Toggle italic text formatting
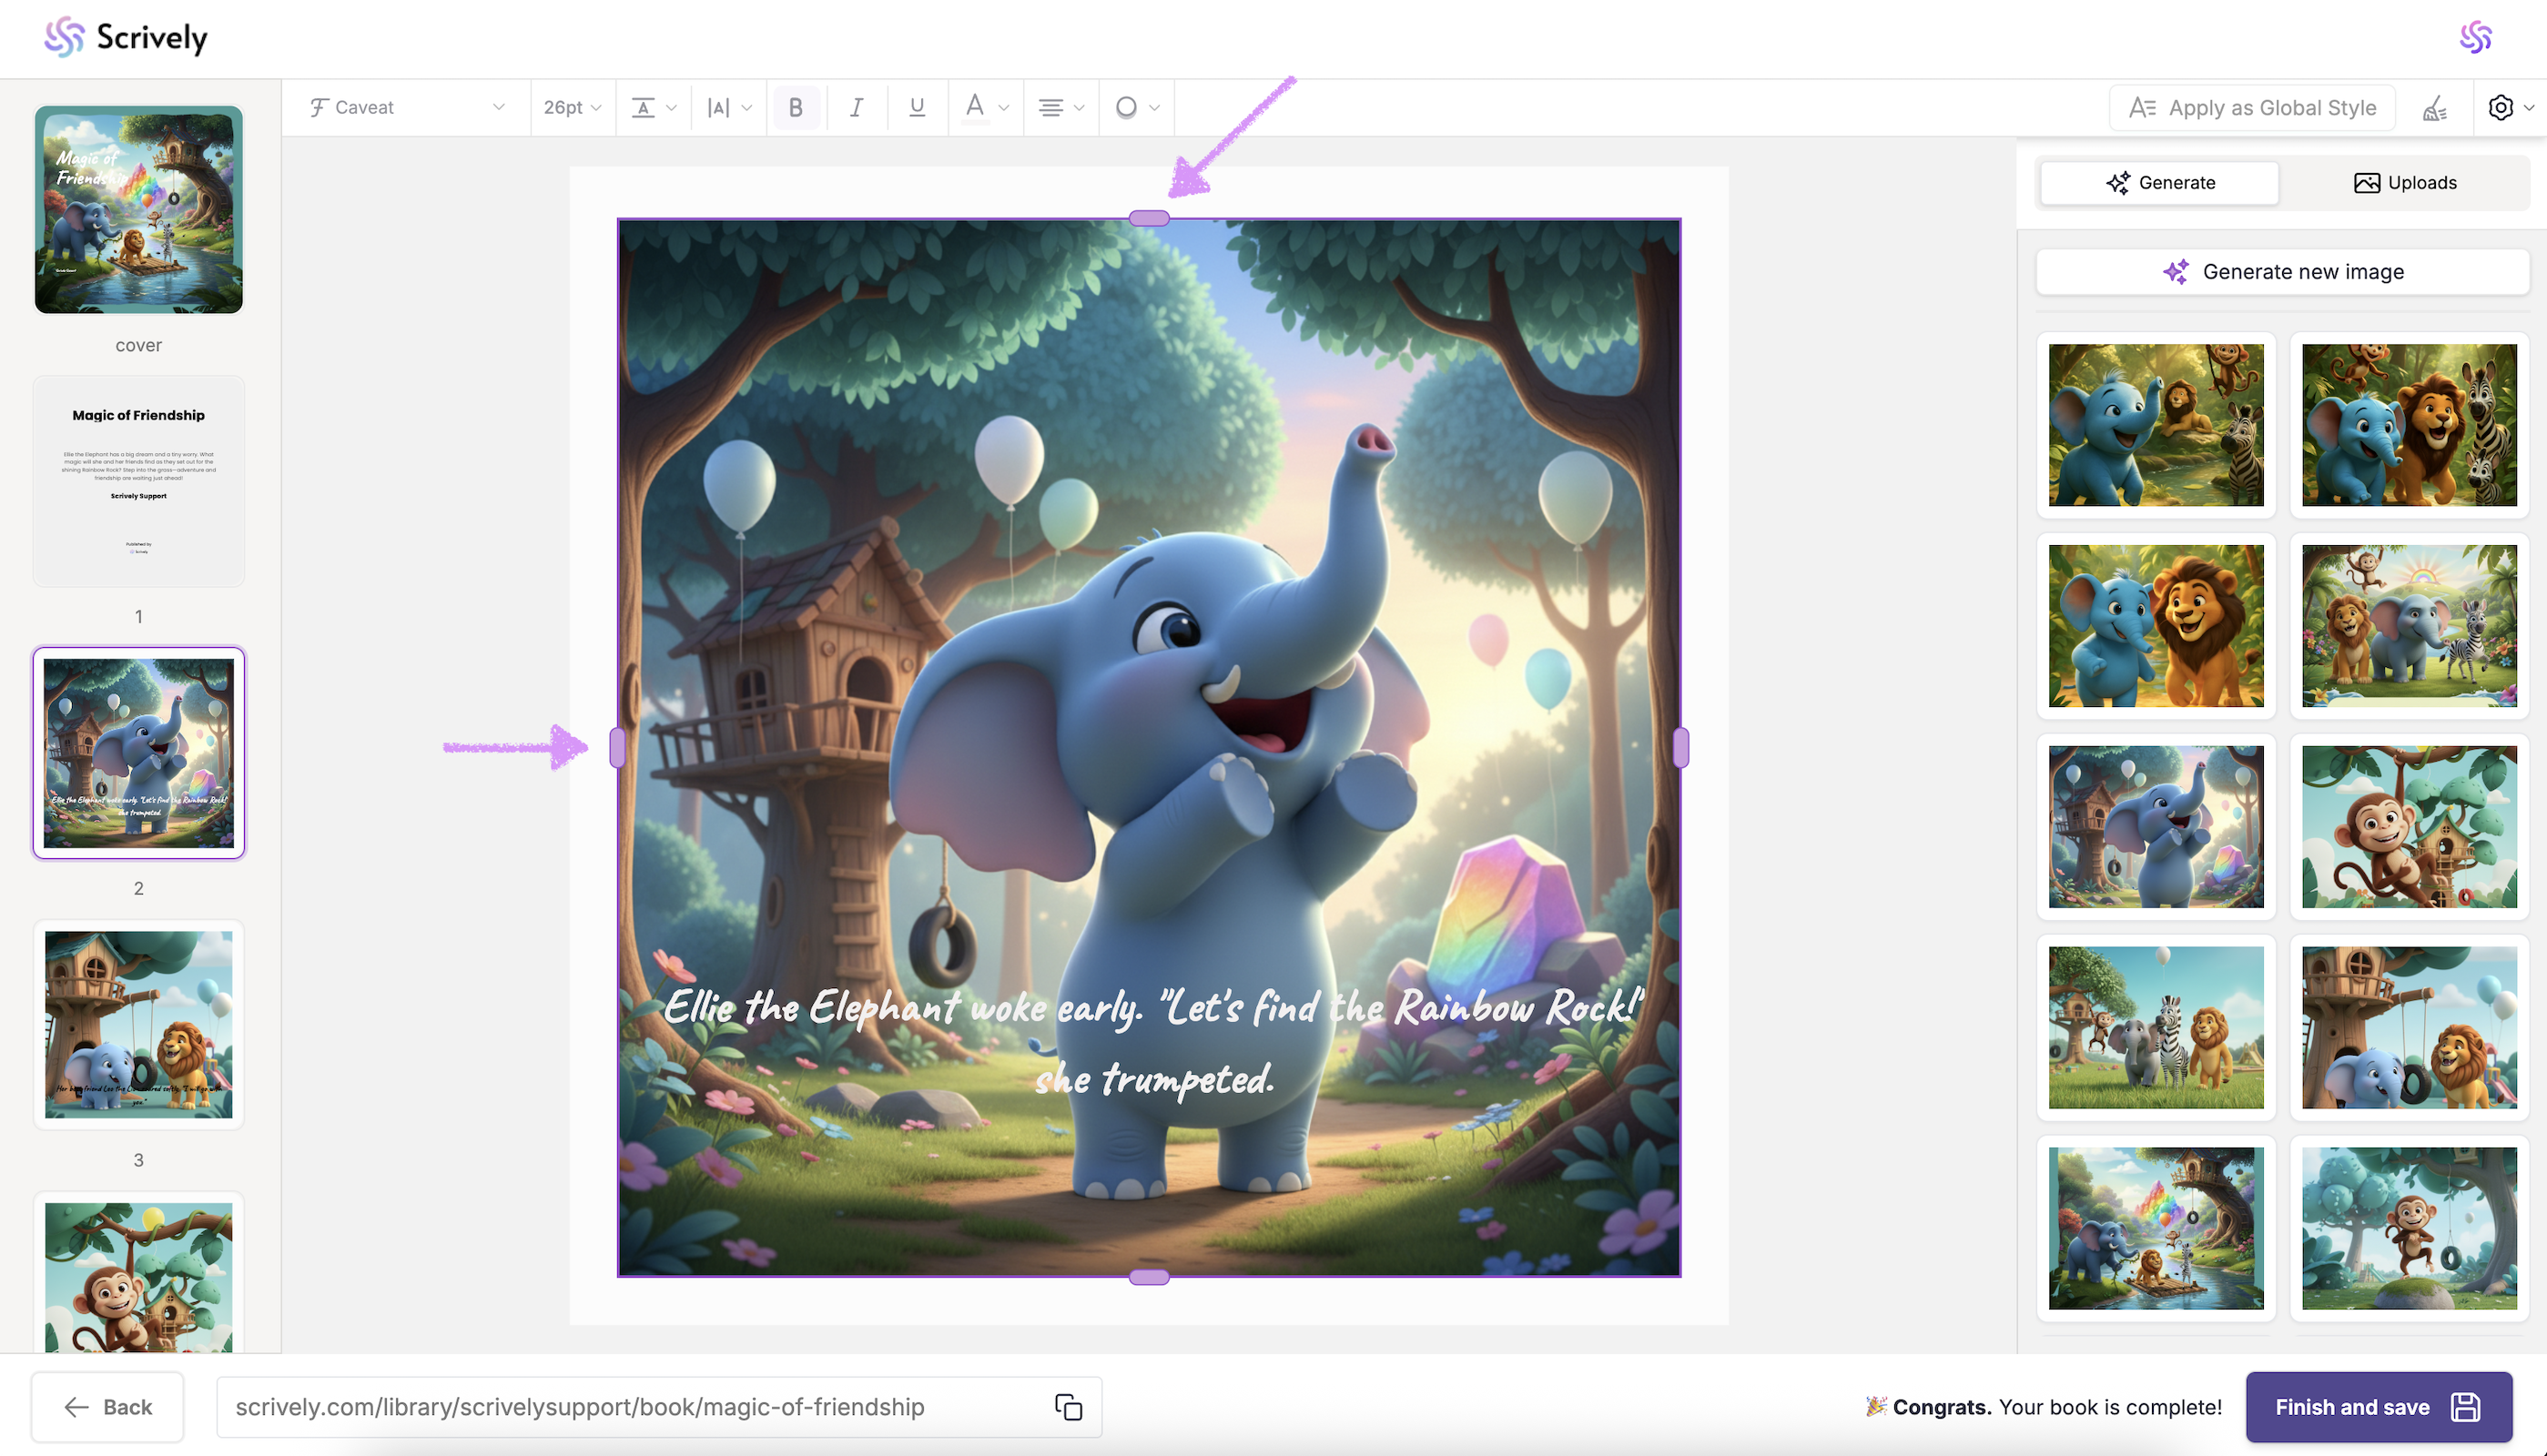 click(x=856, y=107)
